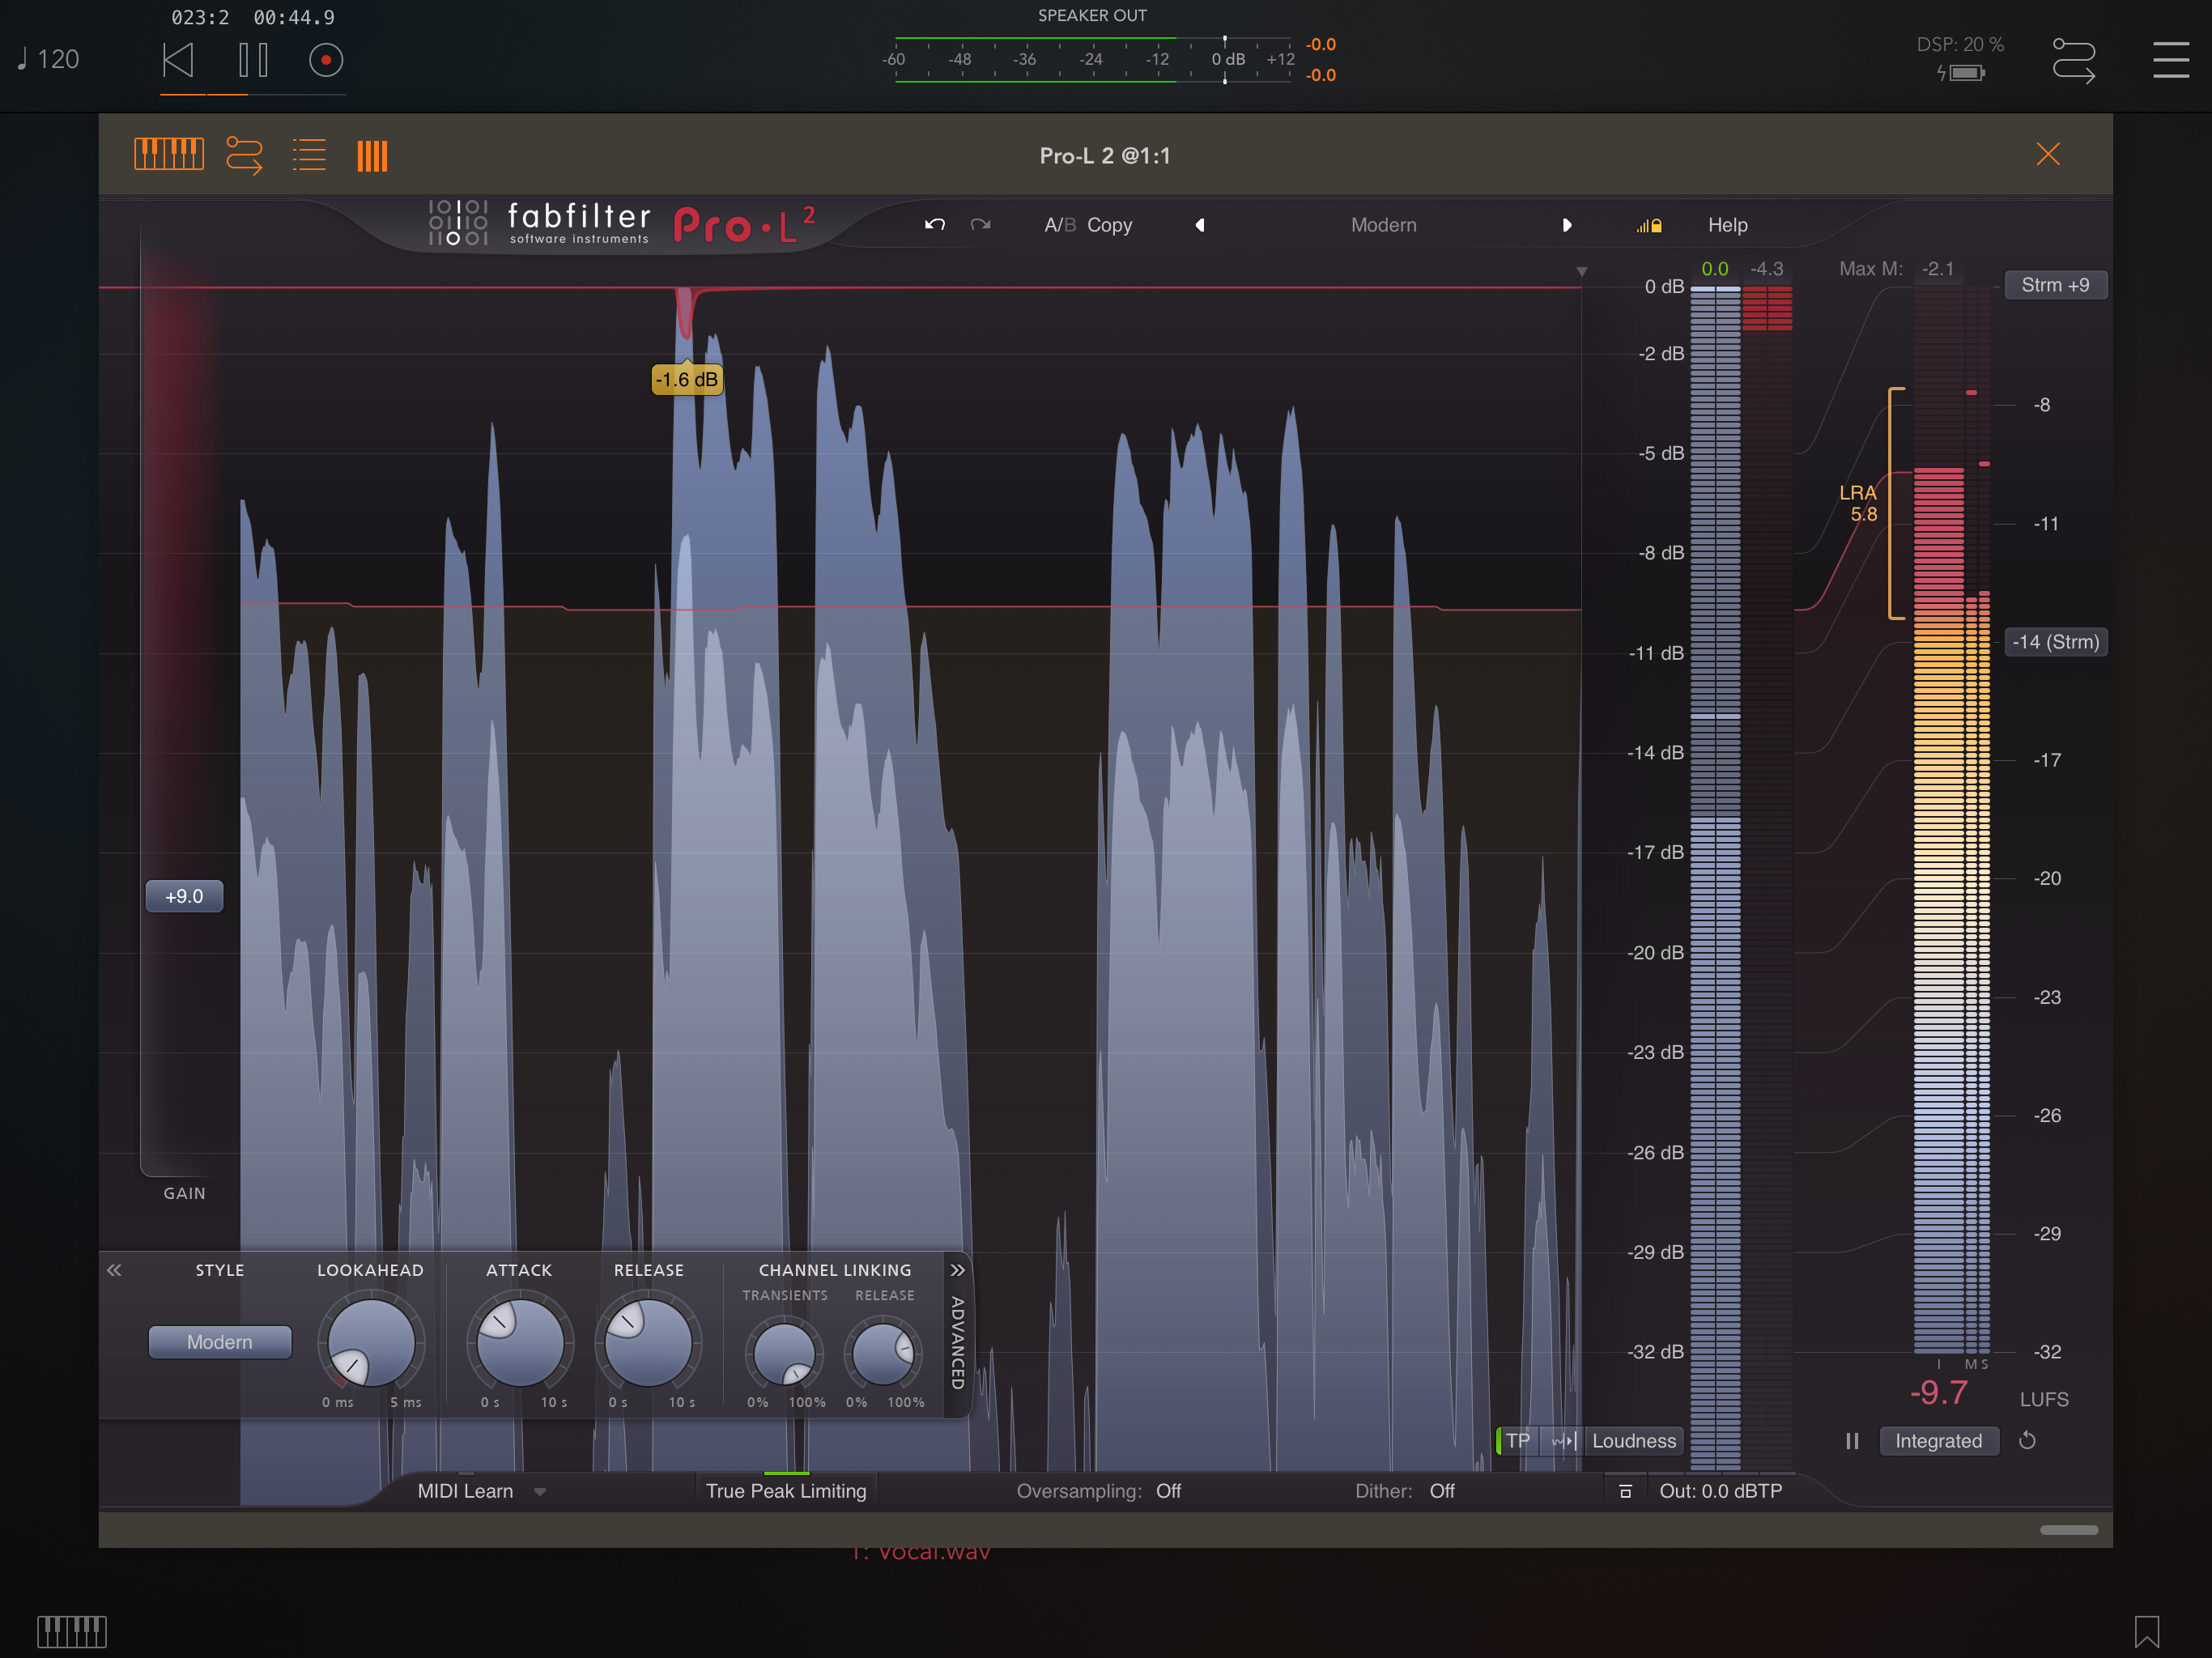Click the +9.0 gain slider handle
2212x1658 pixels.
click(184, 896)
